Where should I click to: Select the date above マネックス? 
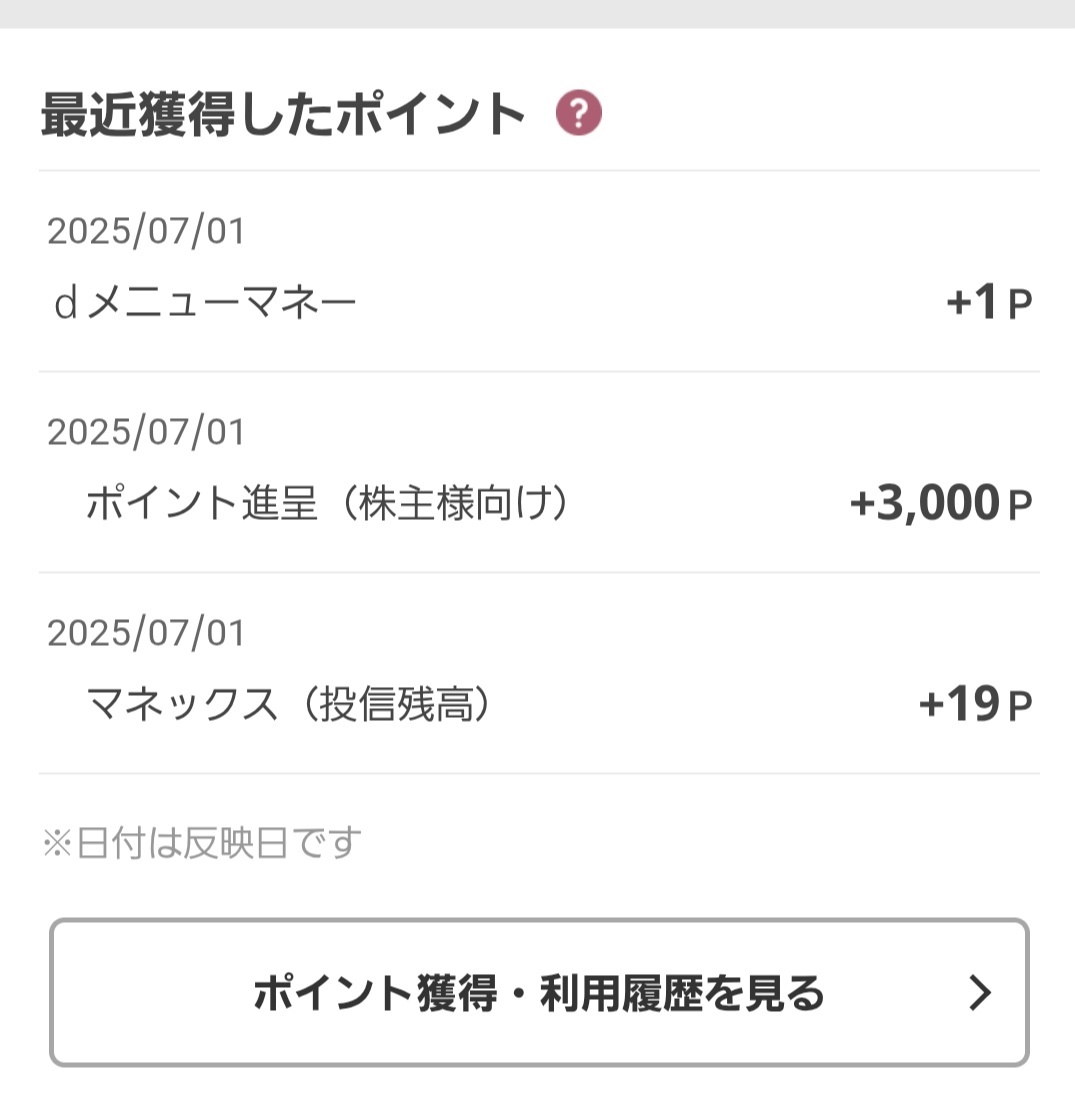coord(146,633)
